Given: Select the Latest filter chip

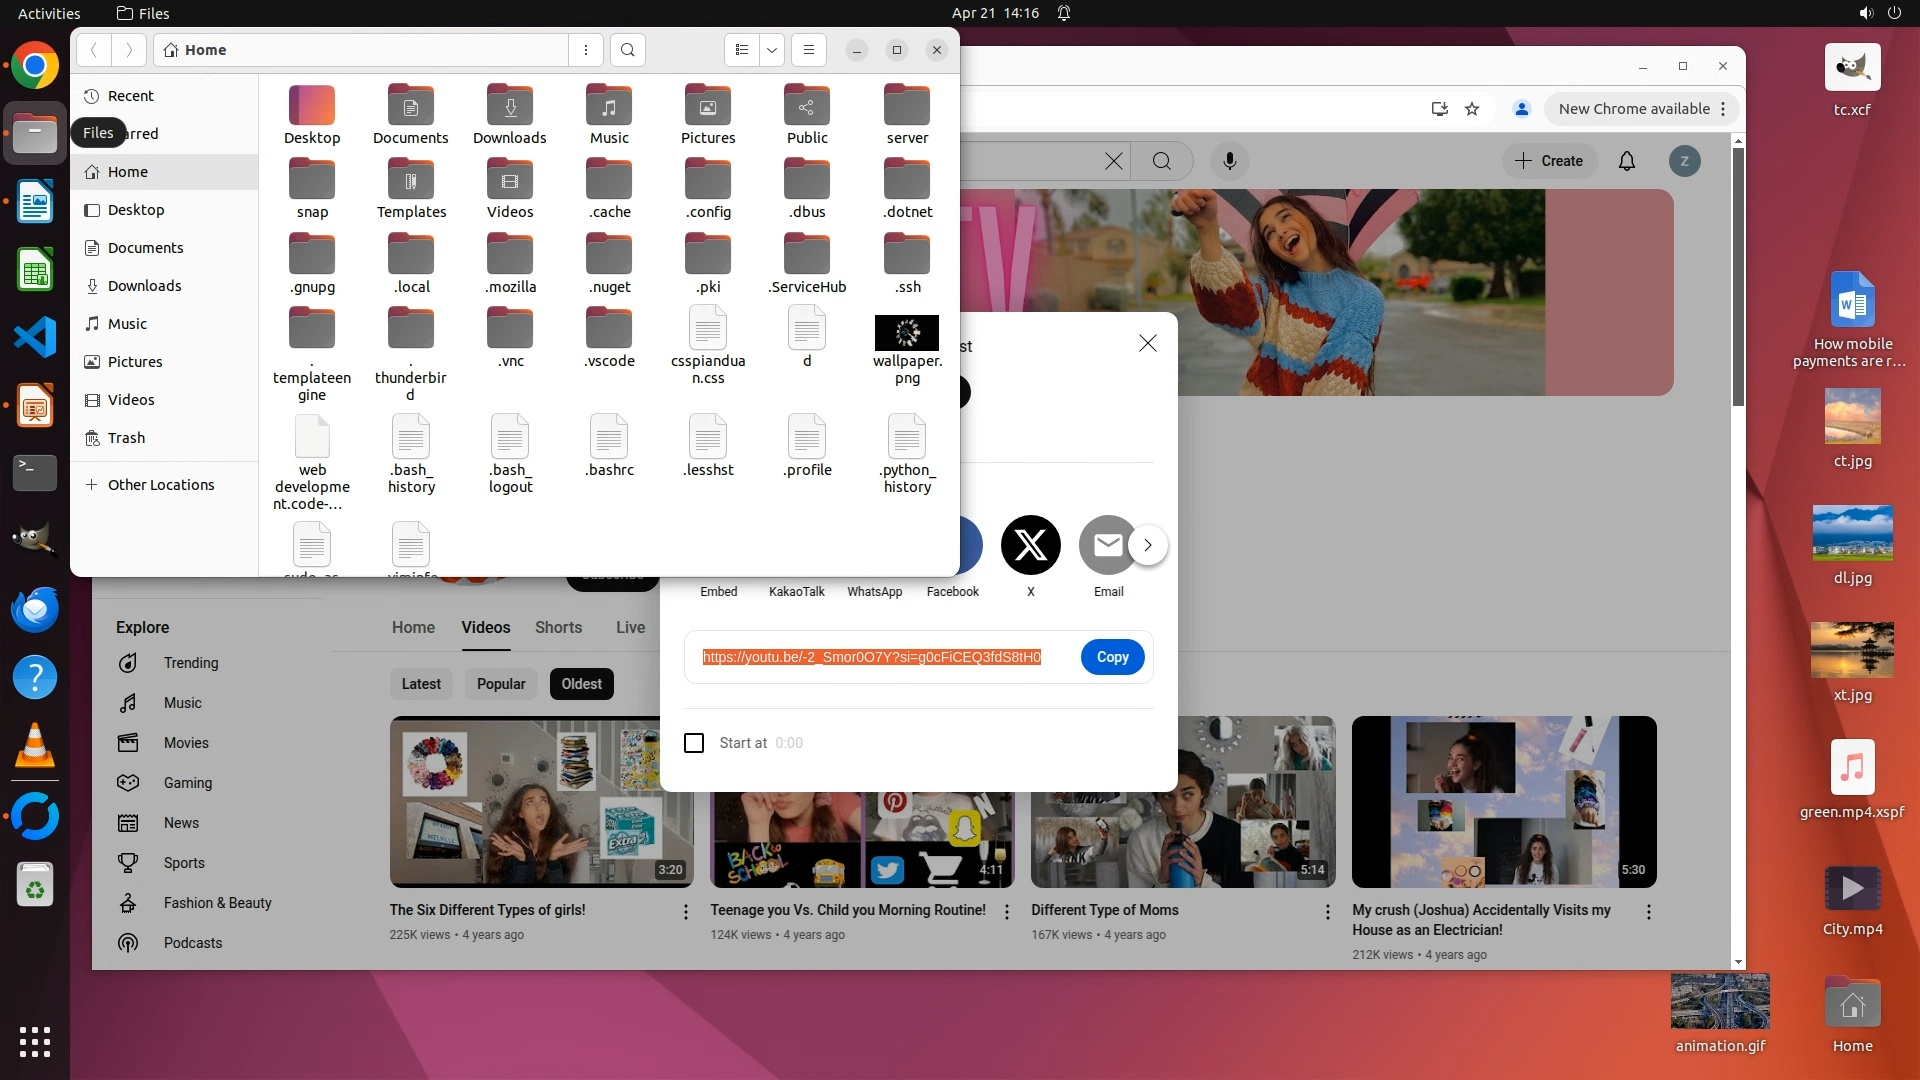Looking at the screenshot, I should click(x=421, y=684).
